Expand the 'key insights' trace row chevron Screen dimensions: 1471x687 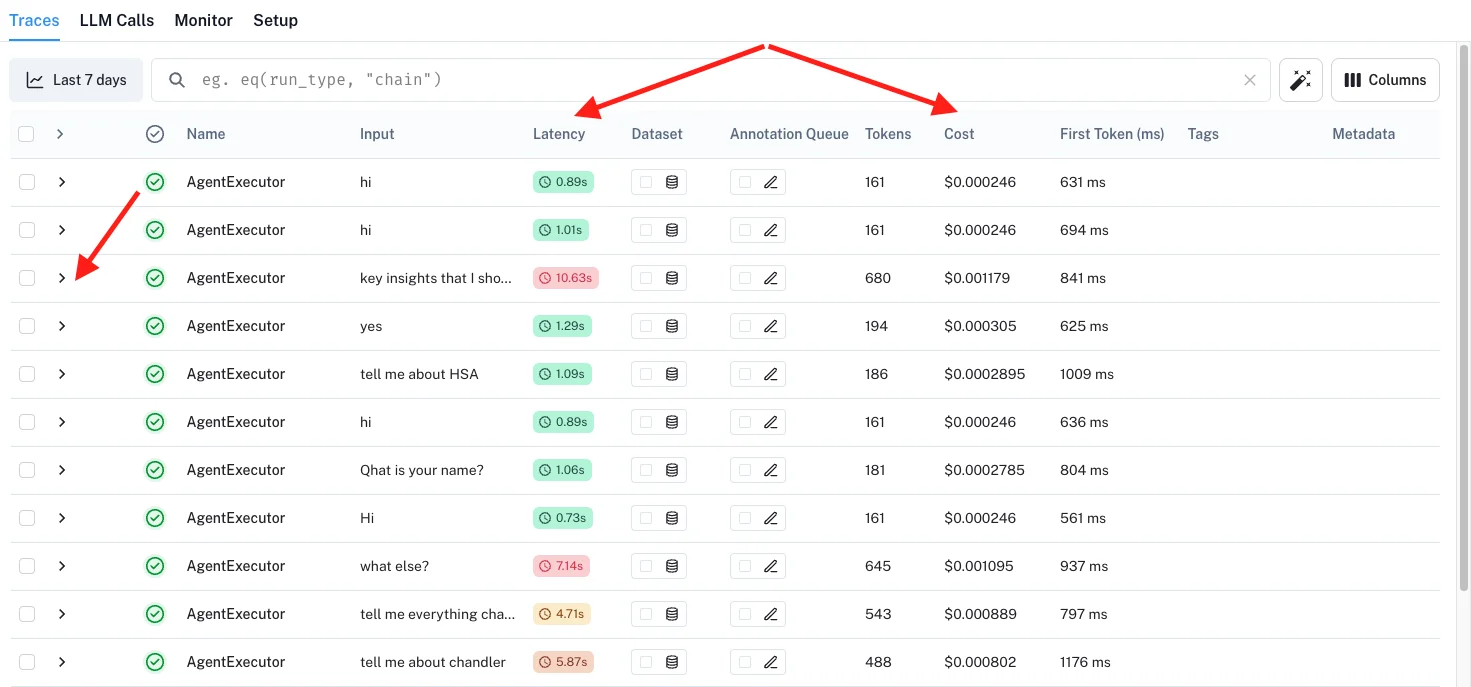click(x=61, y=278)
